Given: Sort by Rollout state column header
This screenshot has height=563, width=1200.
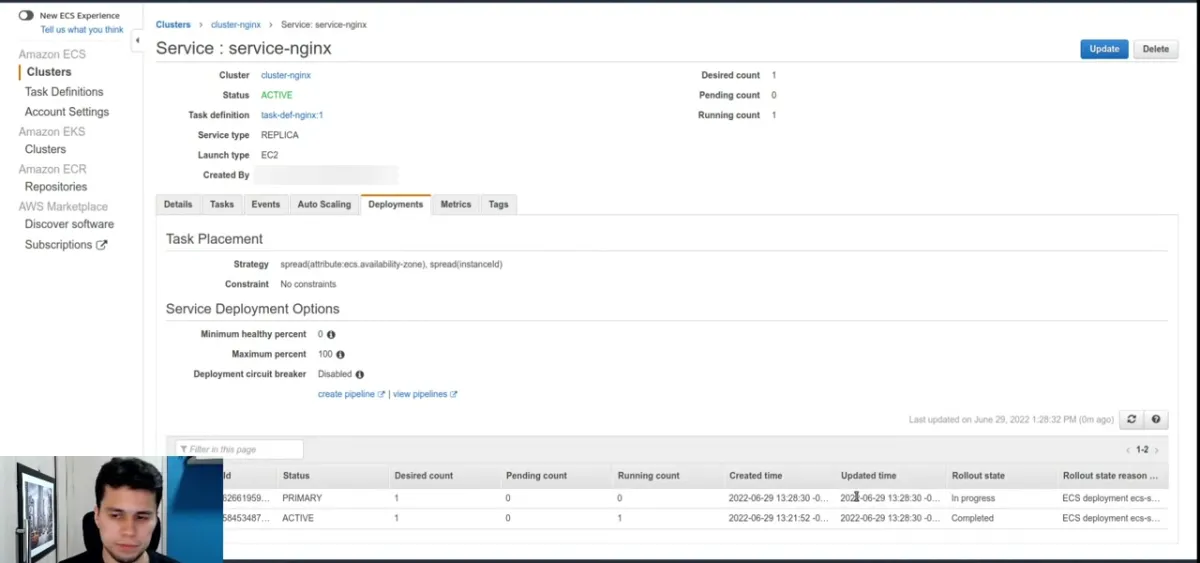Looking at the screenshot, I should [979, 476].
